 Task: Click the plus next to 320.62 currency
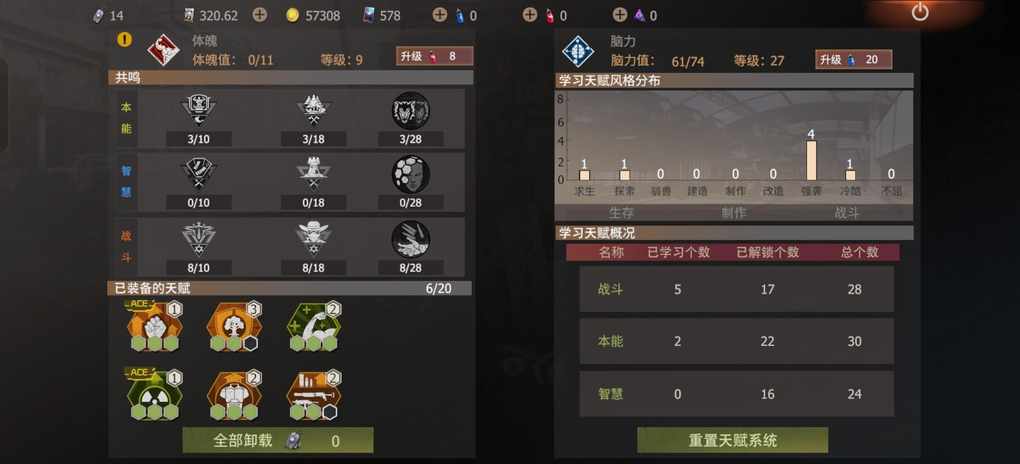click(260, 15)
